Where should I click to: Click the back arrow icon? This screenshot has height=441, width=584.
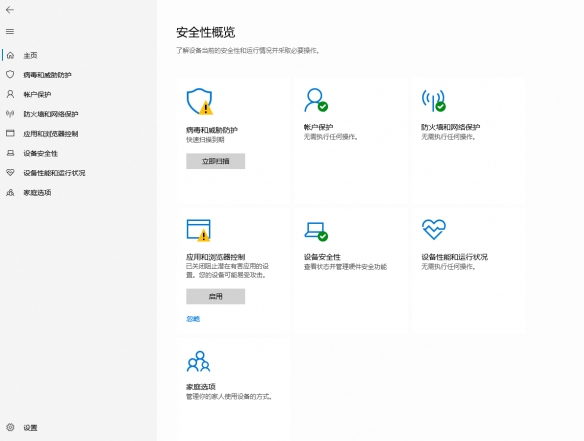click(x=10, y=10)
